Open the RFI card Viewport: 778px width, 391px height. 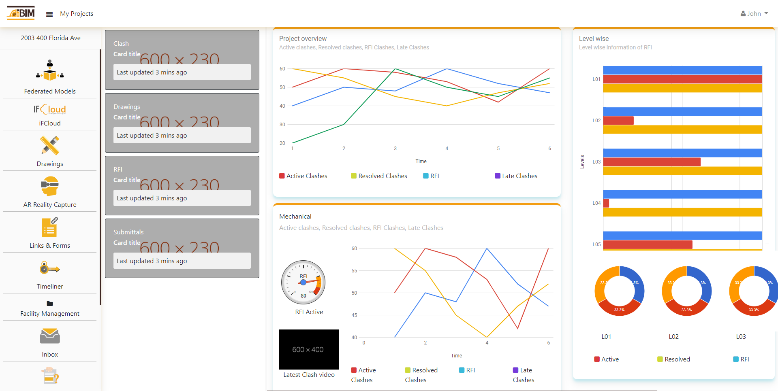[182, 186]
